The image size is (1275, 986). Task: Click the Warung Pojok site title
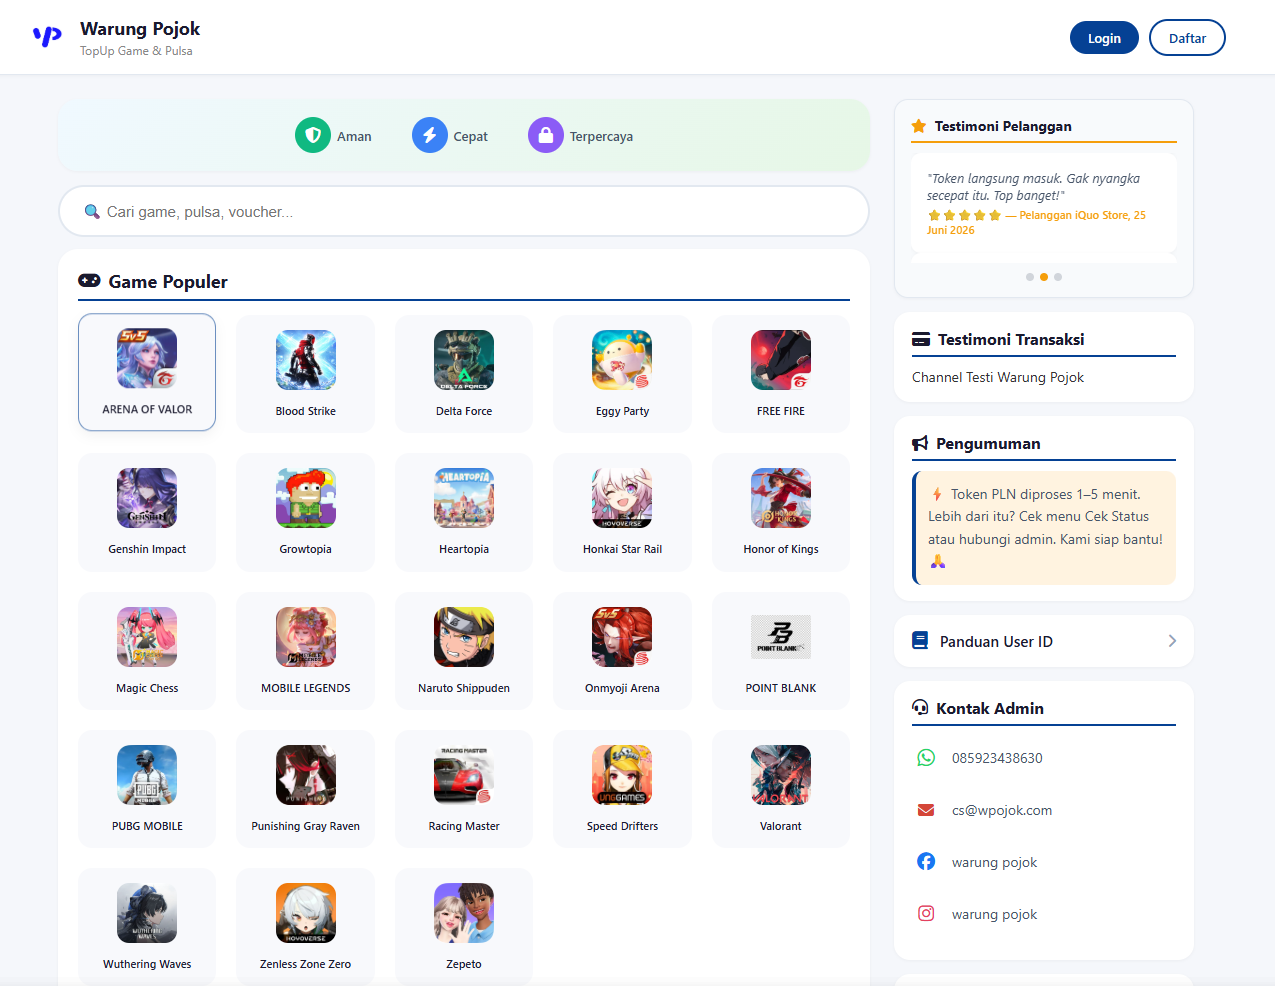tap(140, 29)
